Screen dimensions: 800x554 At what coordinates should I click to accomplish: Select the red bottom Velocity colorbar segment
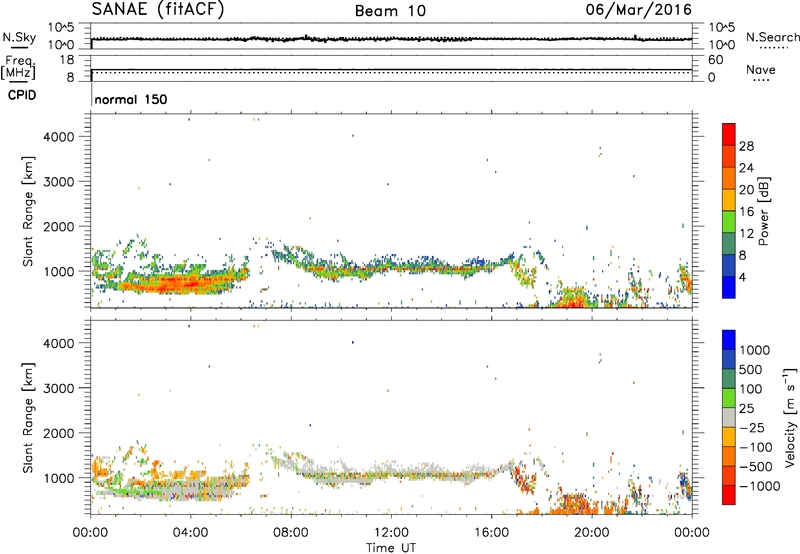(x=729, y=495)
